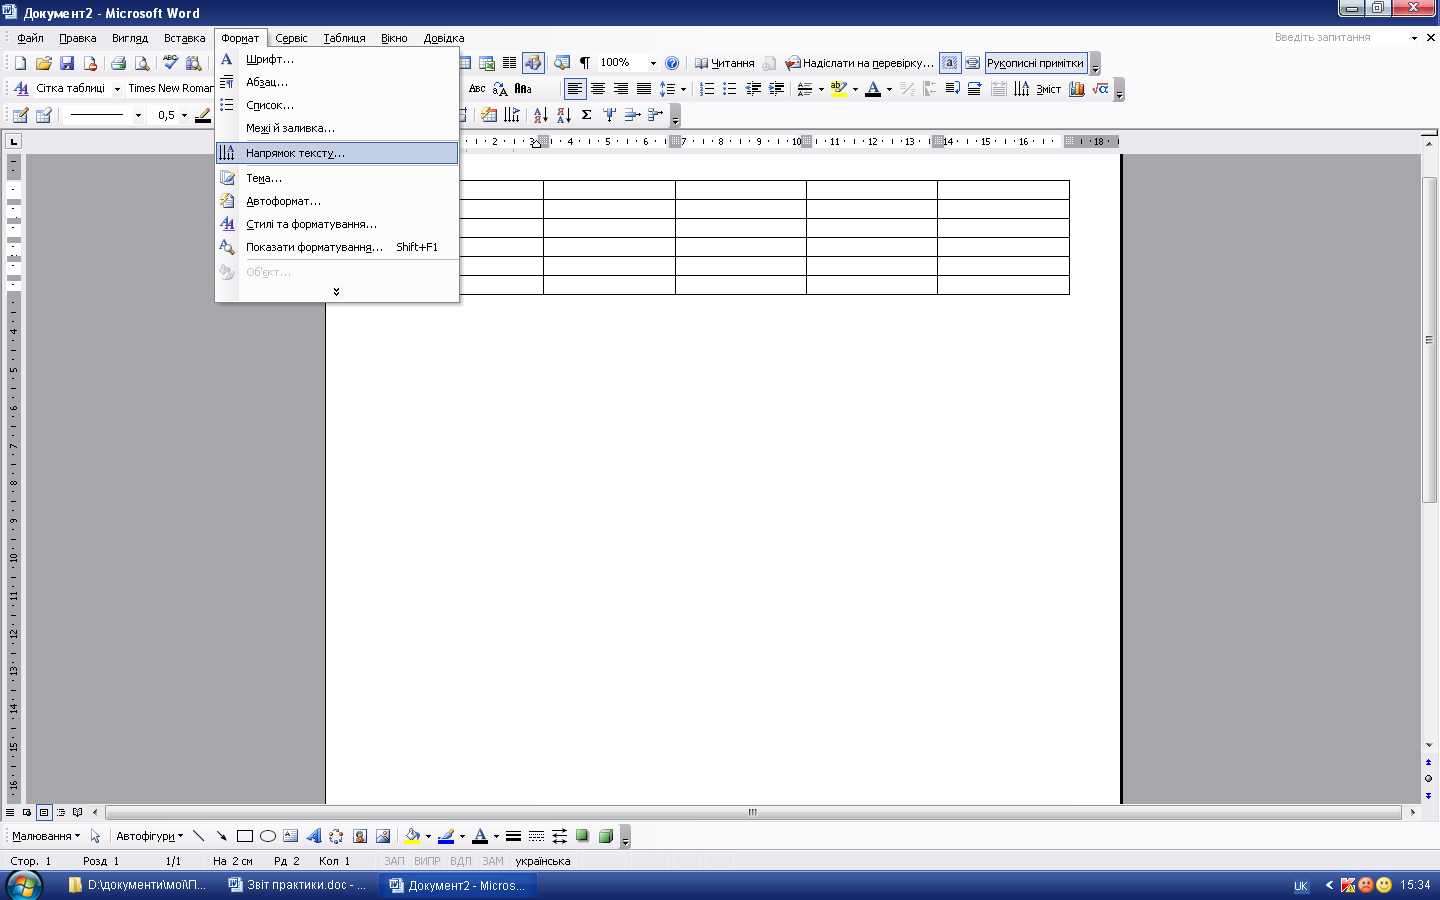
Task: Align text left button
Action: 575,89
